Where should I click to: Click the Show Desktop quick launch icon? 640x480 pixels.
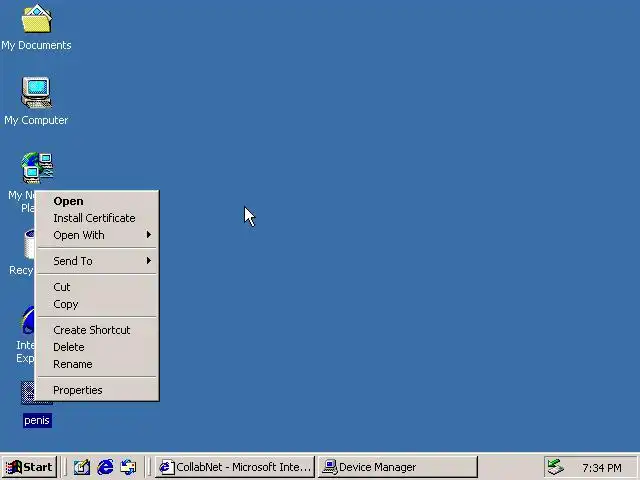coord(82,467)
